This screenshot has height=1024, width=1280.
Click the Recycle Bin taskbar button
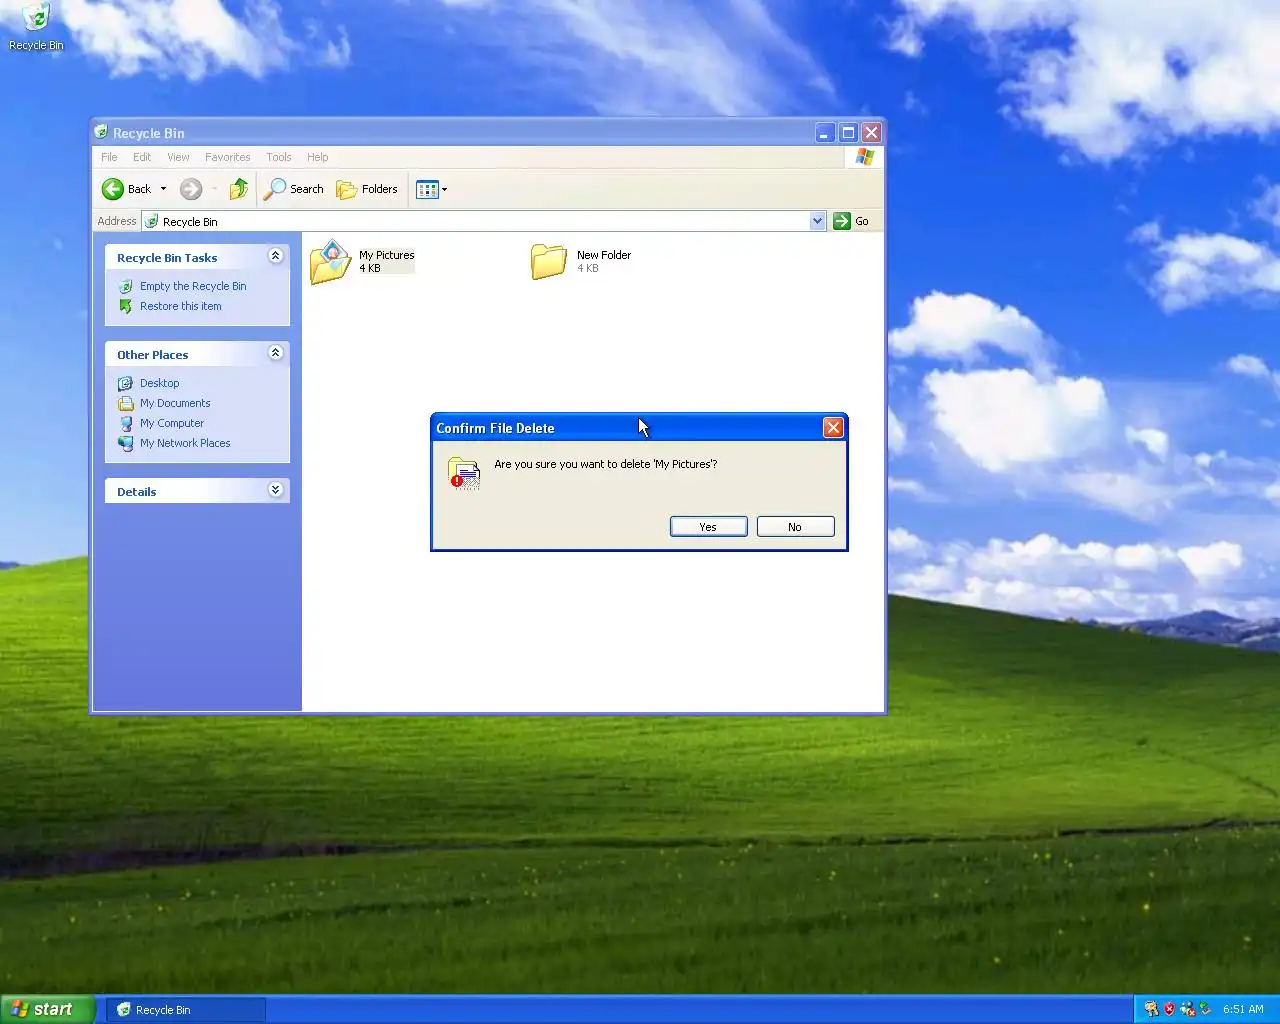pyautogui.click(x=186, y=1010)
